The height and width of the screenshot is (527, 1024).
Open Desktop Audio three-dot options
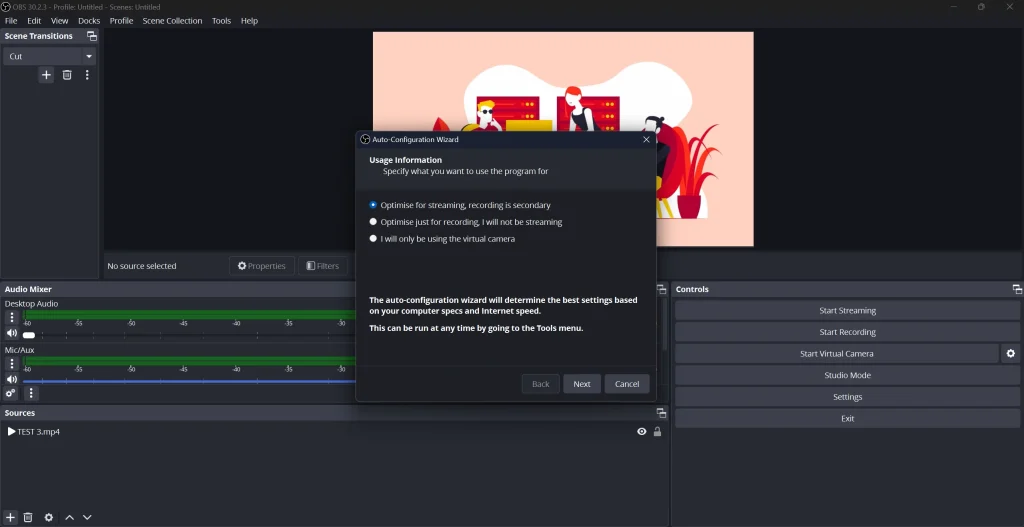coord(11,317)
